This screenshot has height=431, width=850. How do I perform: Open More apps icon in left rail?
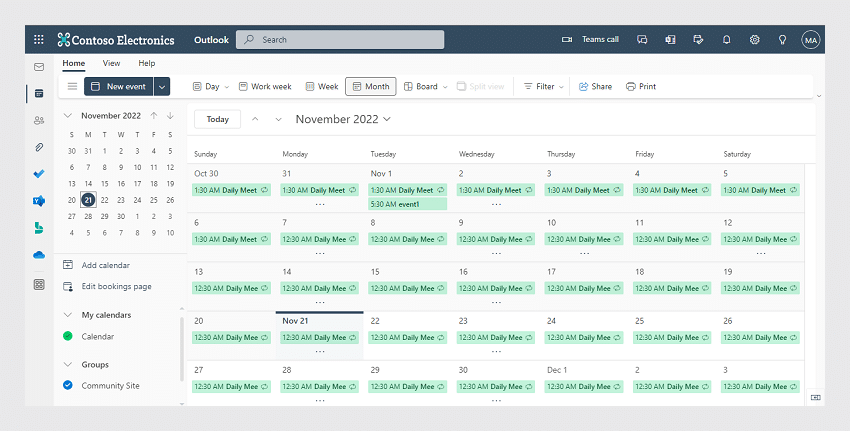pyautogui.click(x=39, y=284)
